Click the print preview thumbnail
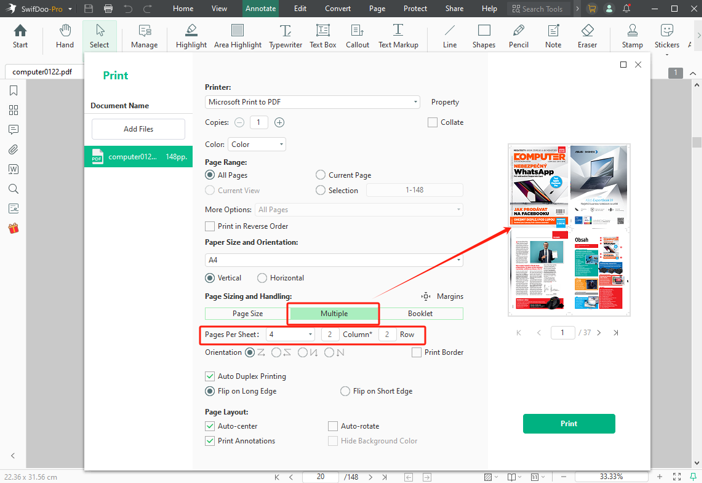The width and height of the screenshot is (702, 483). coord(569,230)
